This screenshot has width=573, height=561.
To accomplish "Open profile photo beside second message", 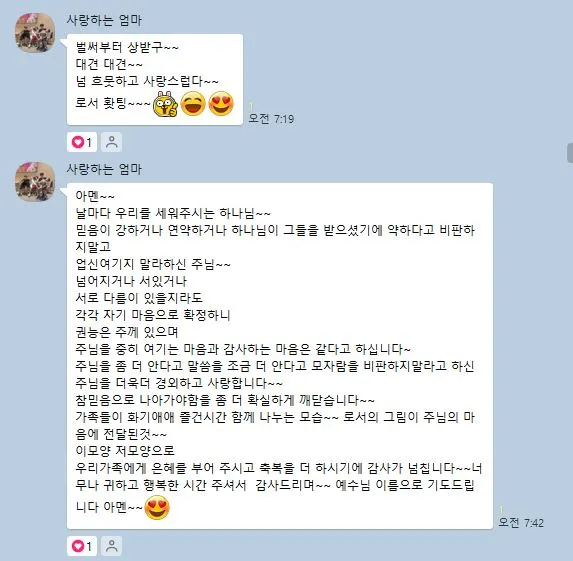I will (x=35, y=182).
